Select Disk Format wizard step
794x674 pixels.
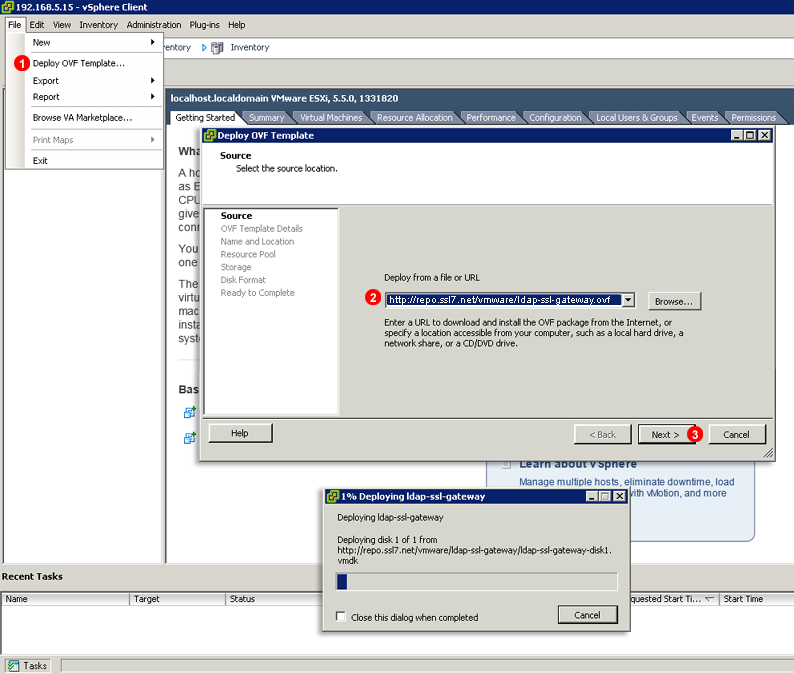[x=243, y=280]
